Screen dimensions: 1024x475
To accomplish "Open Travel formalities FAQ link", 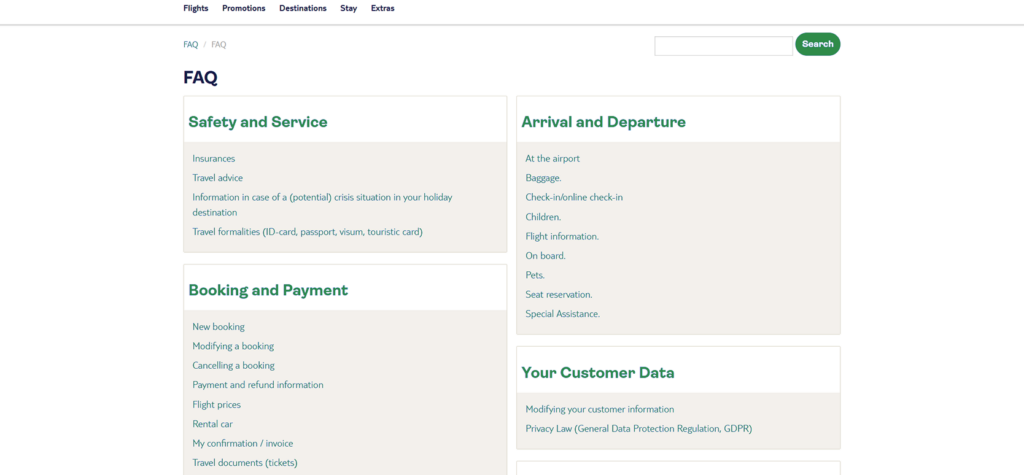I will (307, 232).
